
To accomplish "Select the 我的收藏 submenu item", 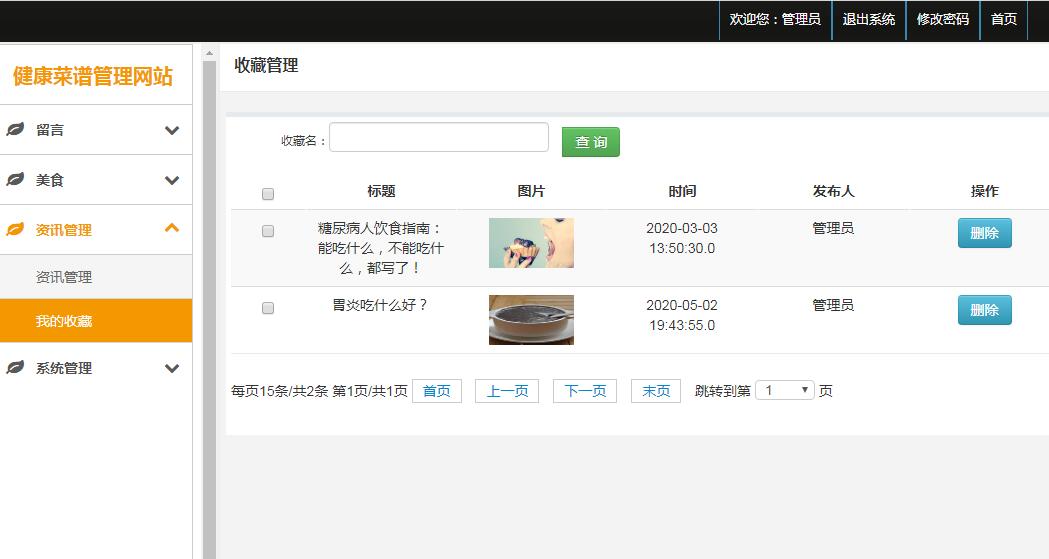I will tap(96, 321).
